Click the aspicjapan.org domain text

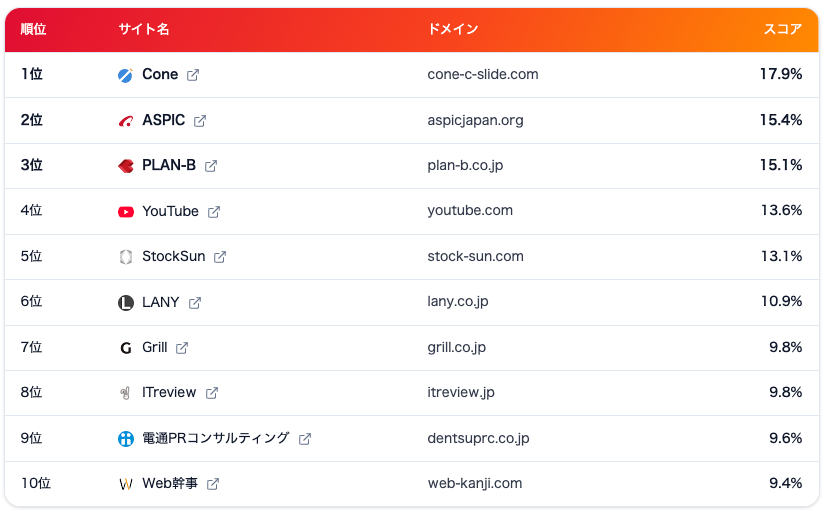[475, 121]
